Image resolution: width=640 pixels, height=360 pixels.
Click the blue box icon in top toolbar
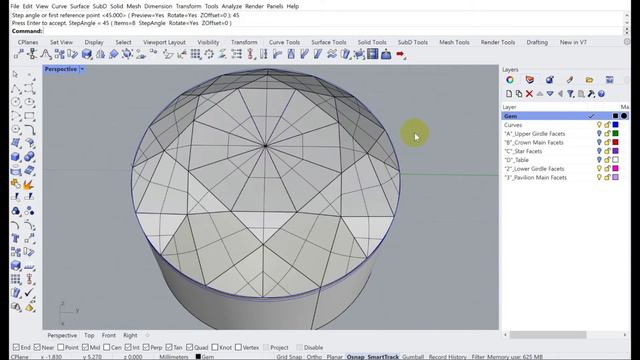87,54
